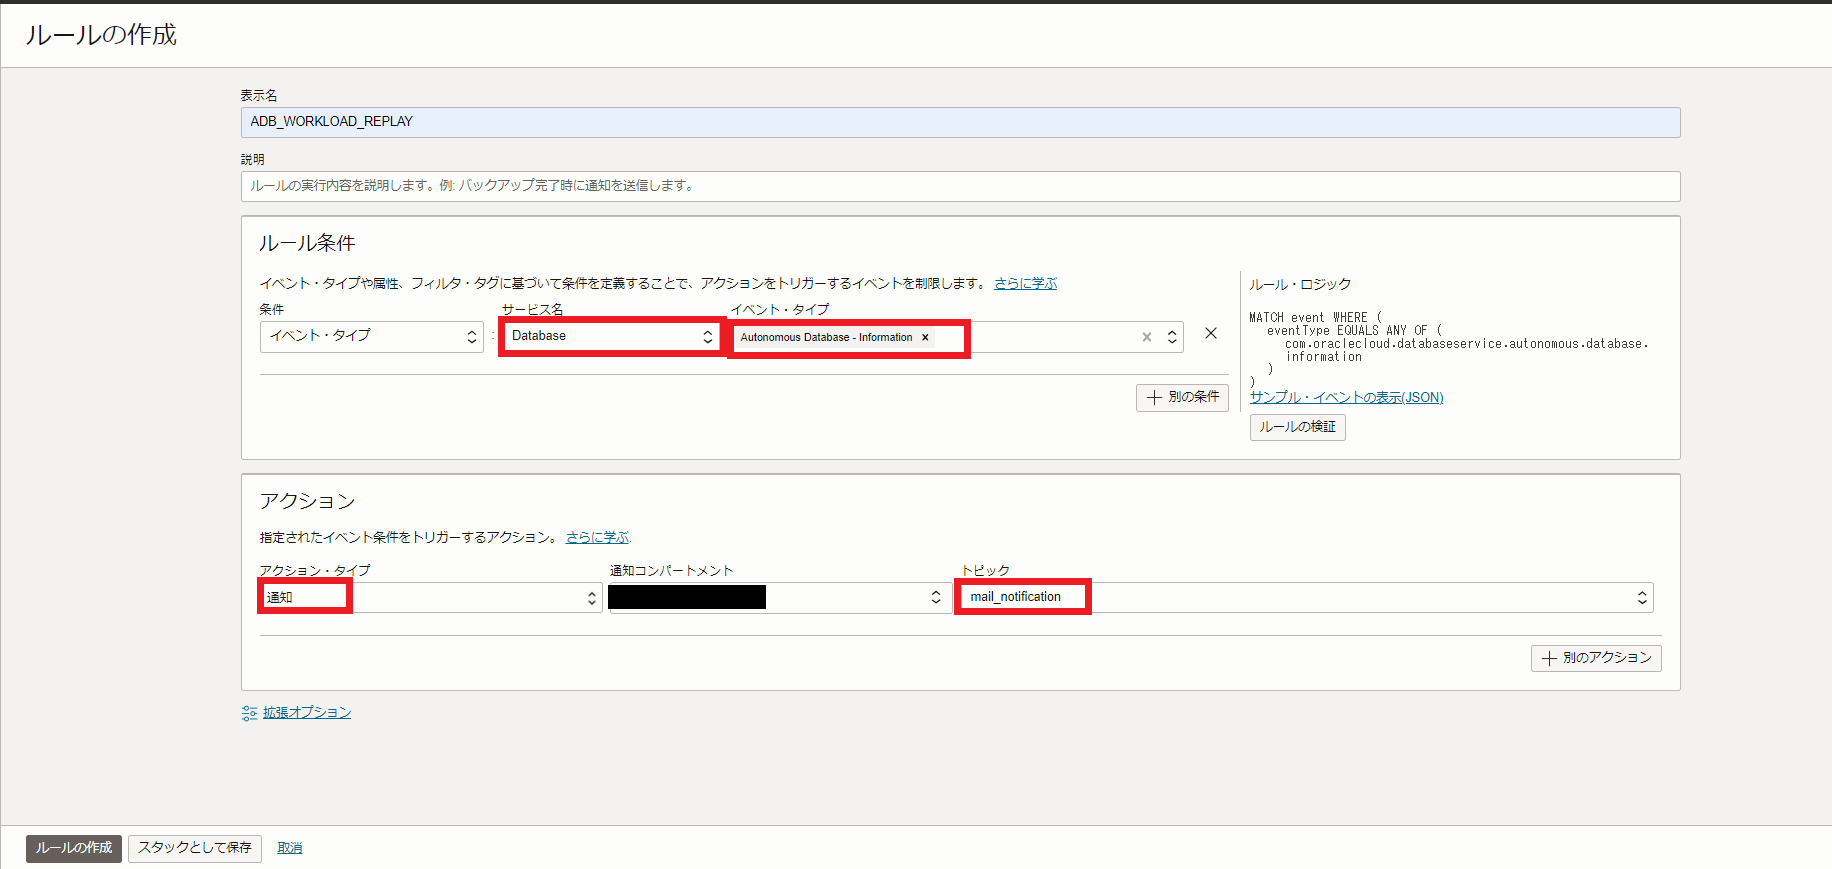Open the 条件 イベント・タイプ dropdown
The height and width of the screenshot is (869, 1832).
(371, 336)
